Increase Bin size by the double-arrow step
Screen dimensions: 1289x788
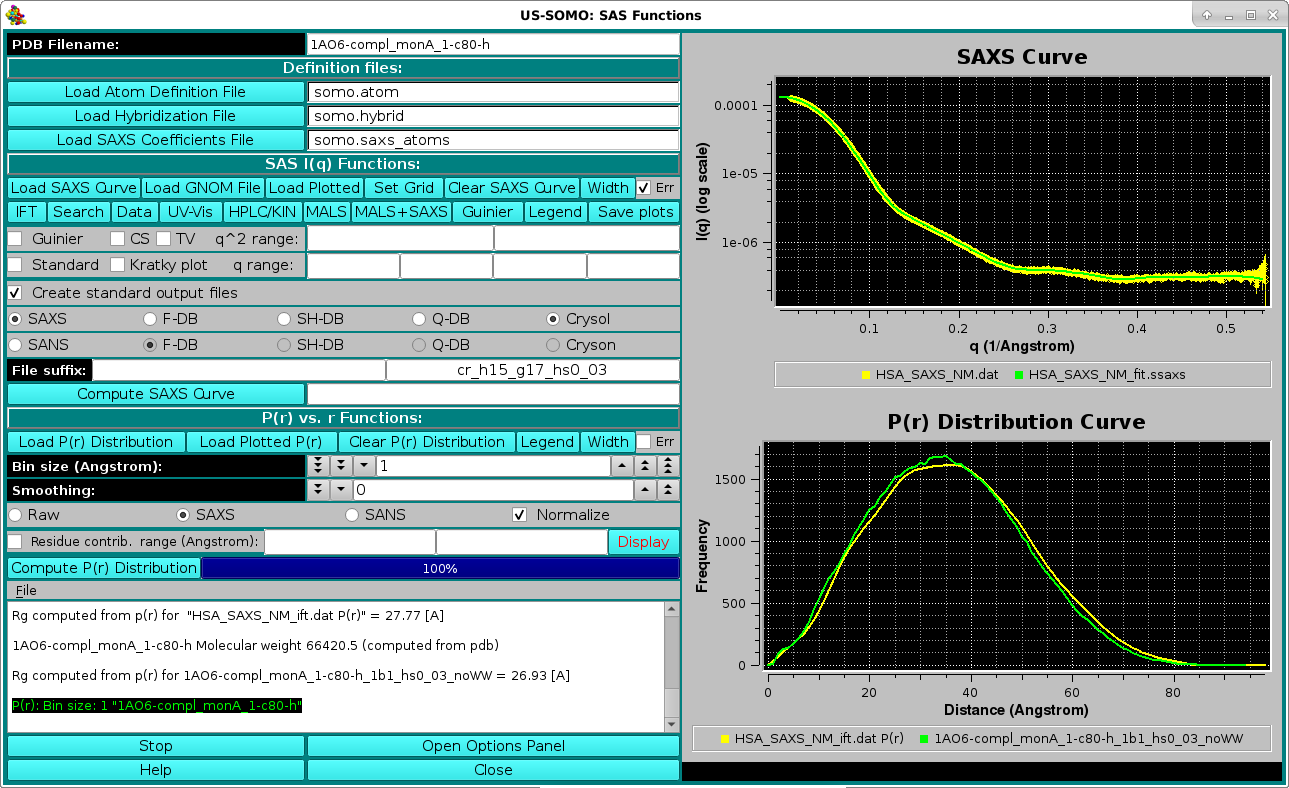click(646, 466)
